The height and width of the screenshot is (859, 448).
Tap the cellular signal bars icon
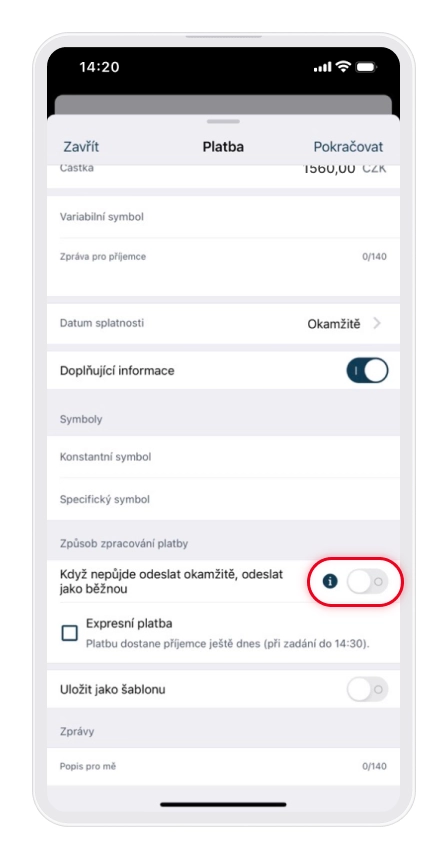[x=323, y=67]
